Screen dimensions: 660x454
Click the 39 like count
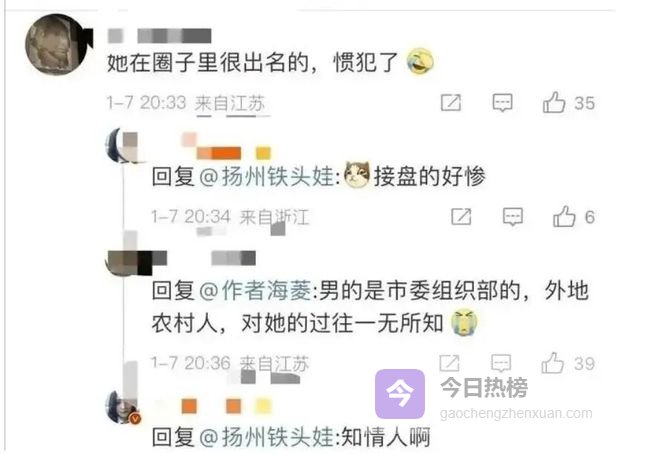pos(584,364)
